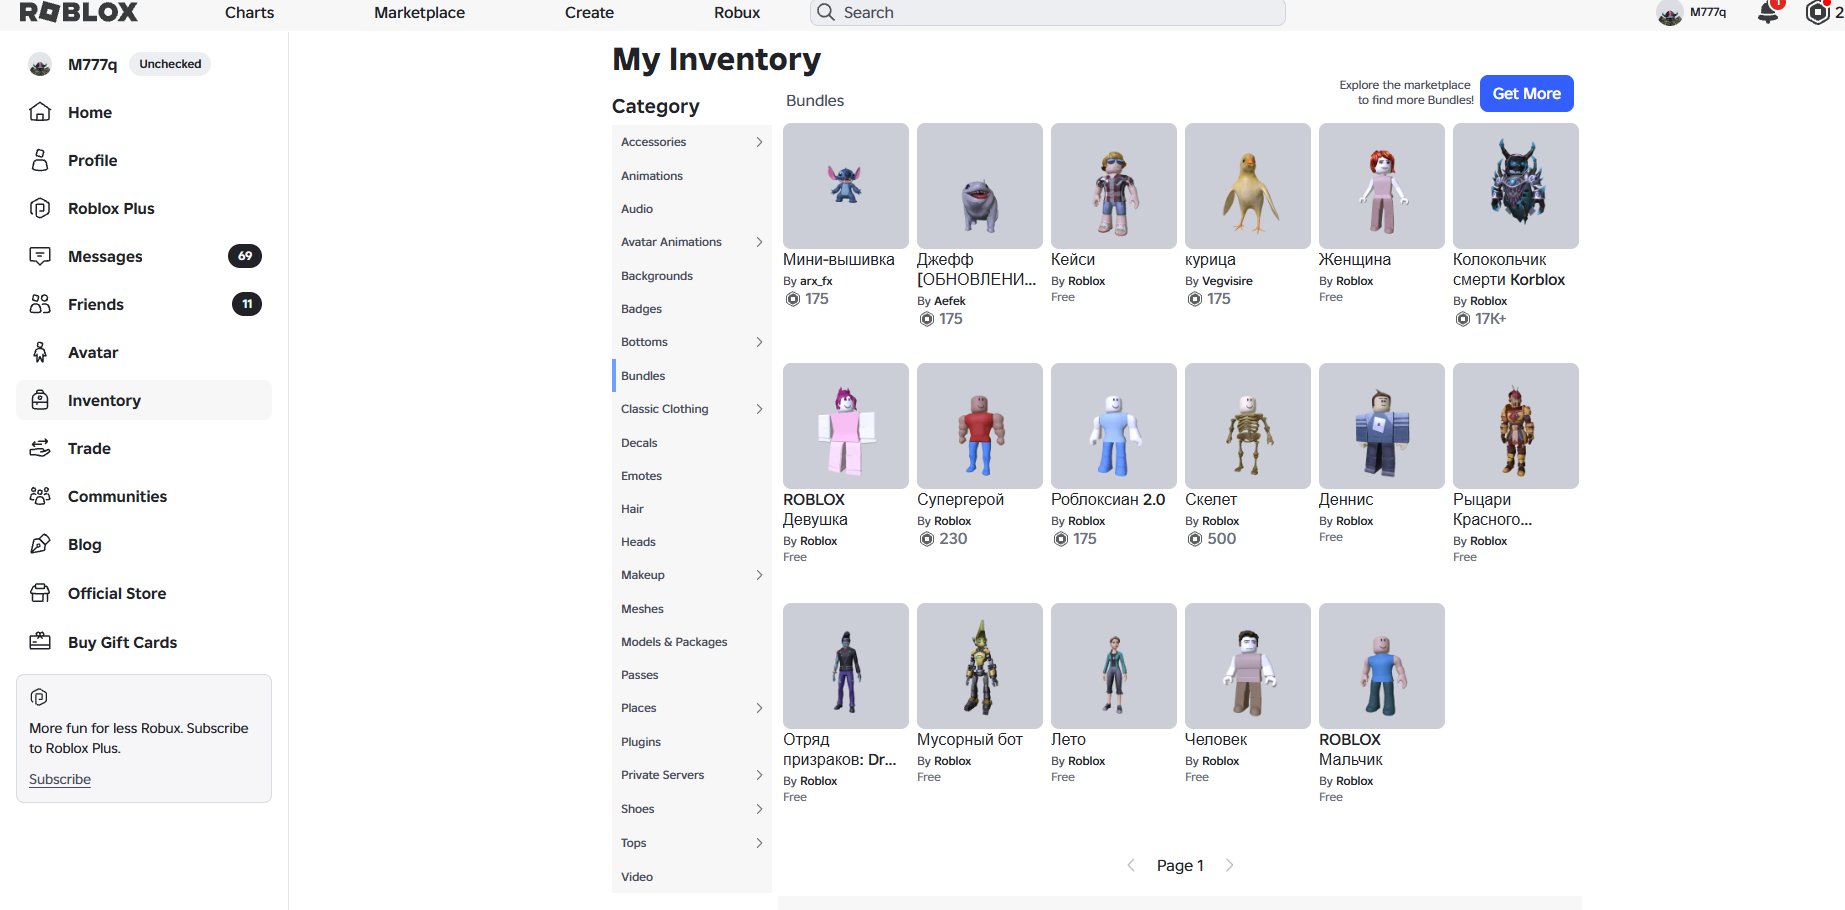Open the Messages envelope icon
This screenshot has width=1845, height=910.
click(x=40, y=256)
